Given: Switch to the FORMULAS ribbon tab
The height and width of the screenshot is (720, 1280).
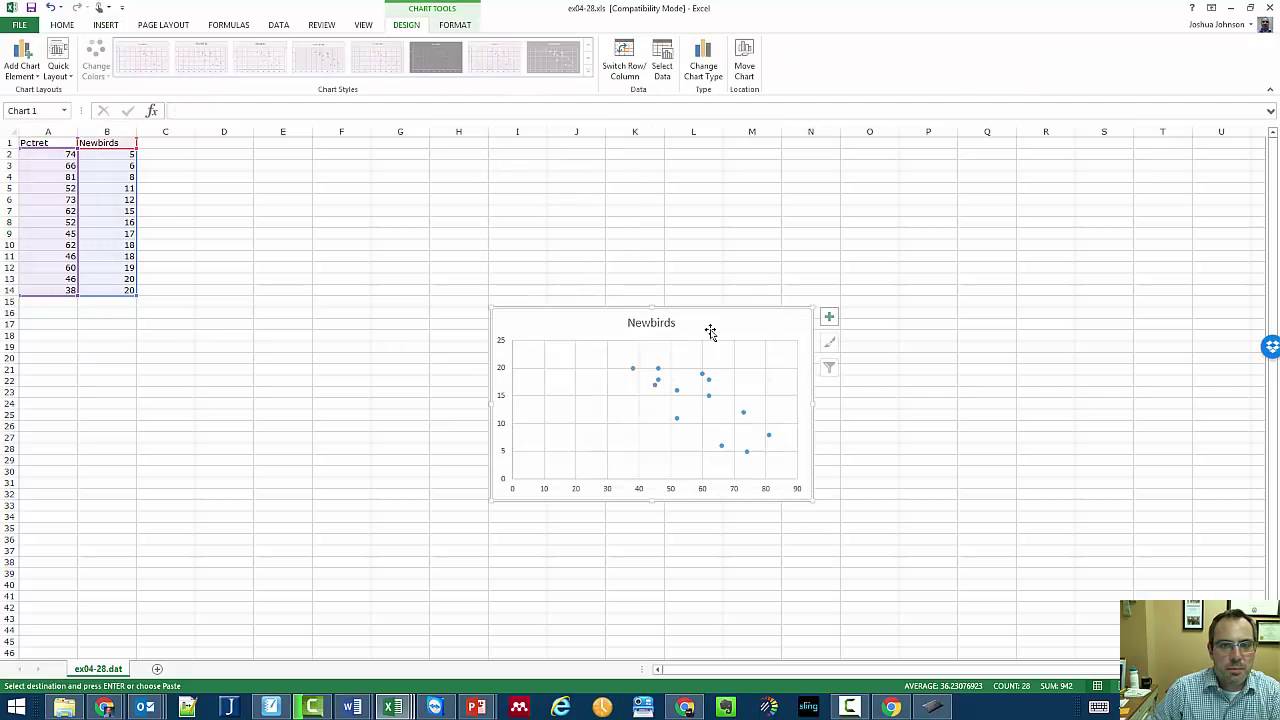Looking at the screenshot, I should click(229, 25).
